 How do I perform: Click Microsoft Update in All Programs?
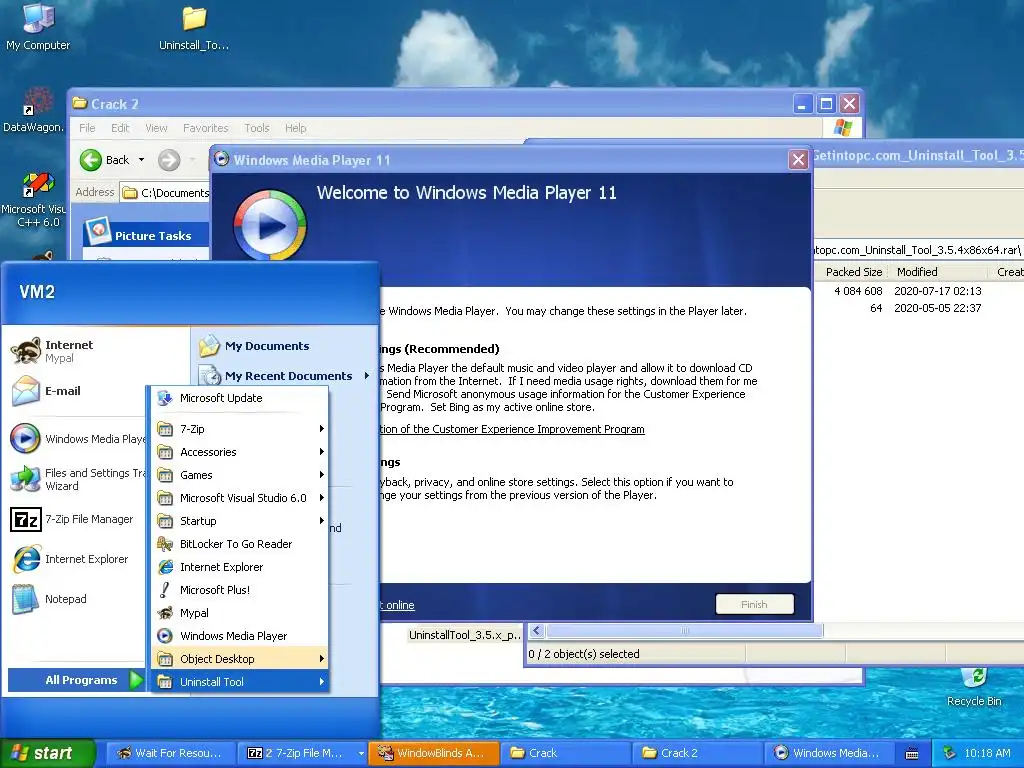tap(240, 398)
